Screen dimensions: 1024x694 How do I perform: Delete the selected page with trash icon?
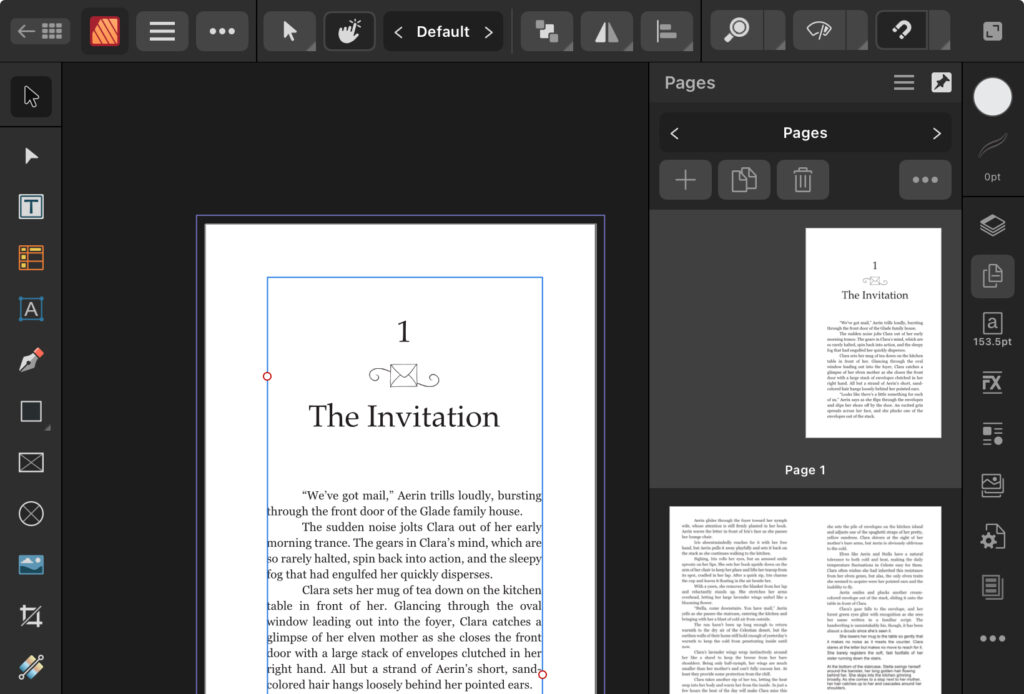[x=802, y=180]
